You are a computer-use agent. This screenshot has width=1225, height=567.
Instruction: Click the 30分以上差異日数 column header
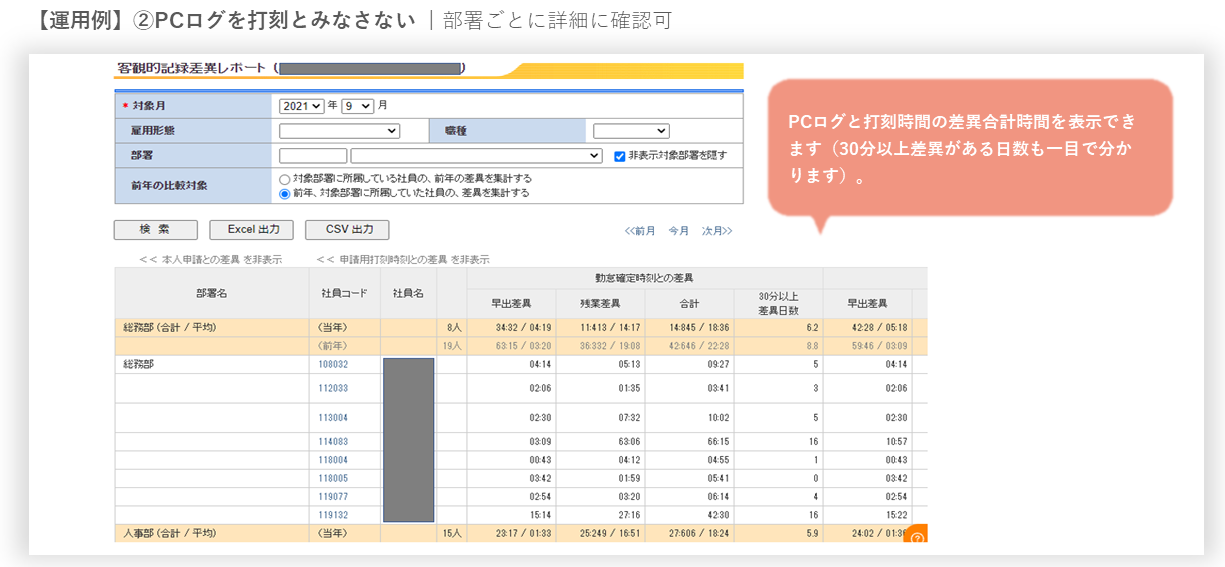pyautogui.click(x=778, y=303)
